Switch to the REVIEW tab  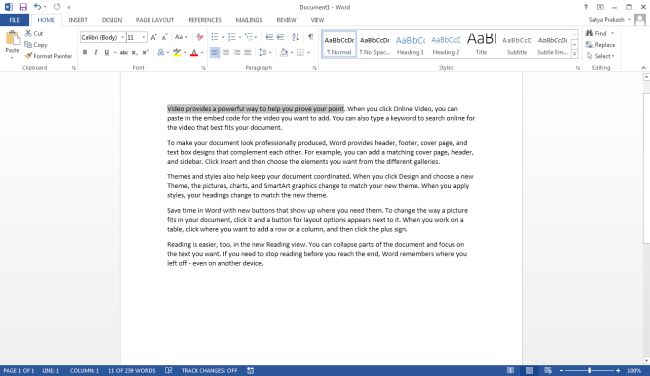click(286, 20)
